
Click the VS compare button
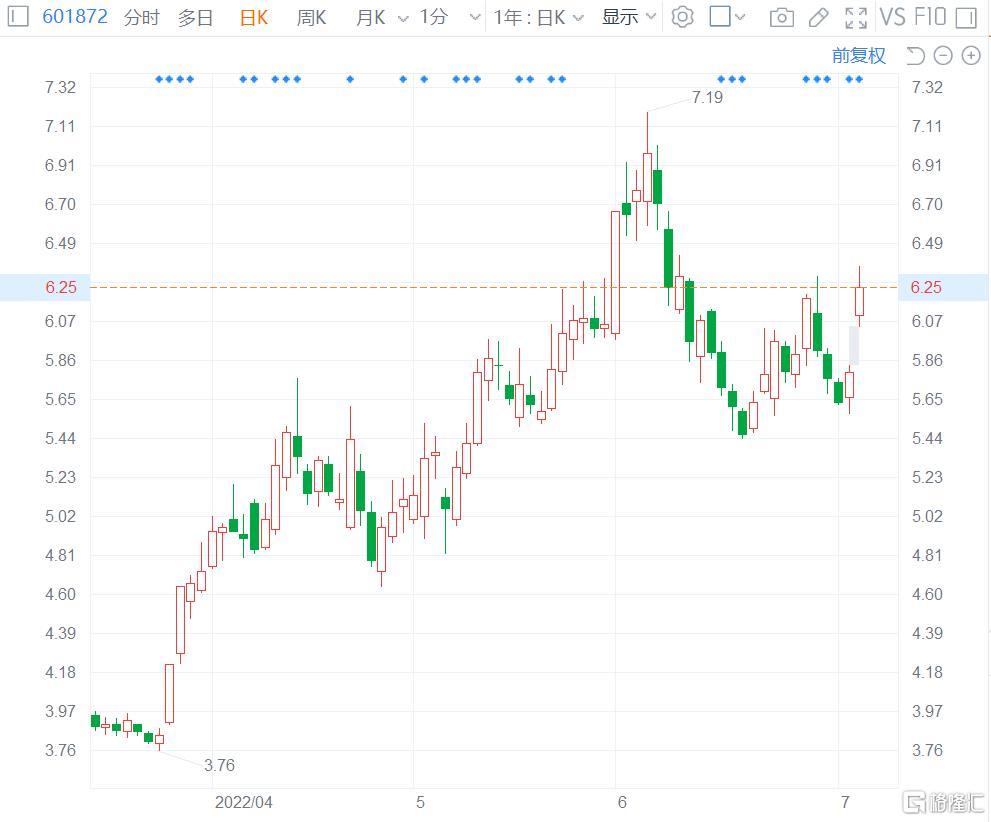[893, 17]
